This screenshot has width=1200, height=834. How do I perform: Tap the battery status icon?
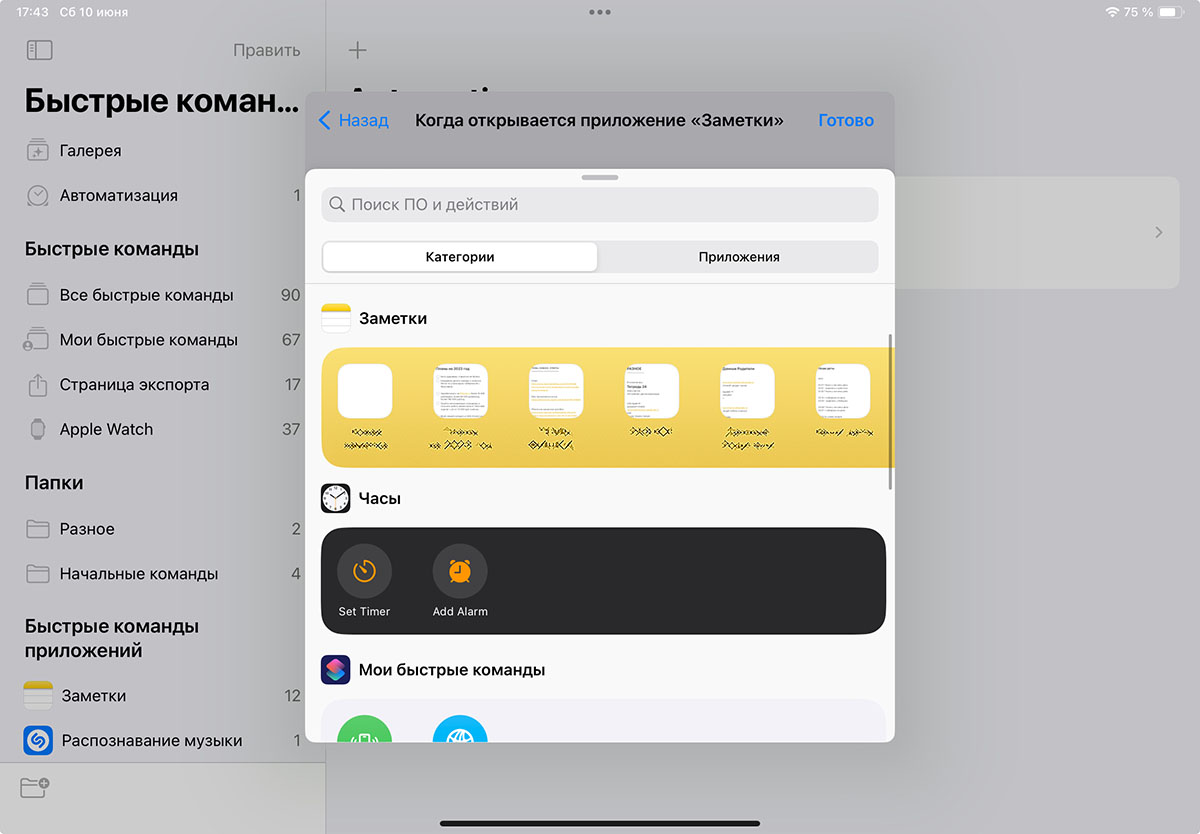[1171, 12]
